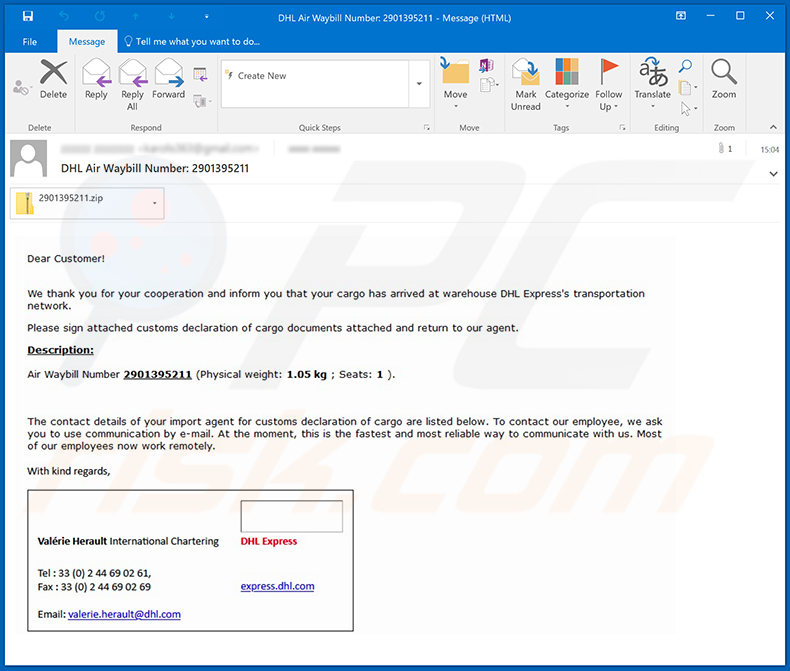This screenshot has width=790, height=671.
Task: Click the underlined Description: heading
Action: click(60, 350)
